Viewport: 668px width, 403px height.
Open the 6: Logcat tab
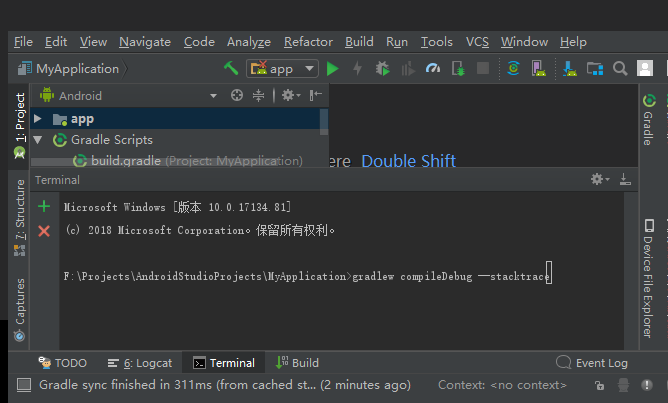point(140,363)
